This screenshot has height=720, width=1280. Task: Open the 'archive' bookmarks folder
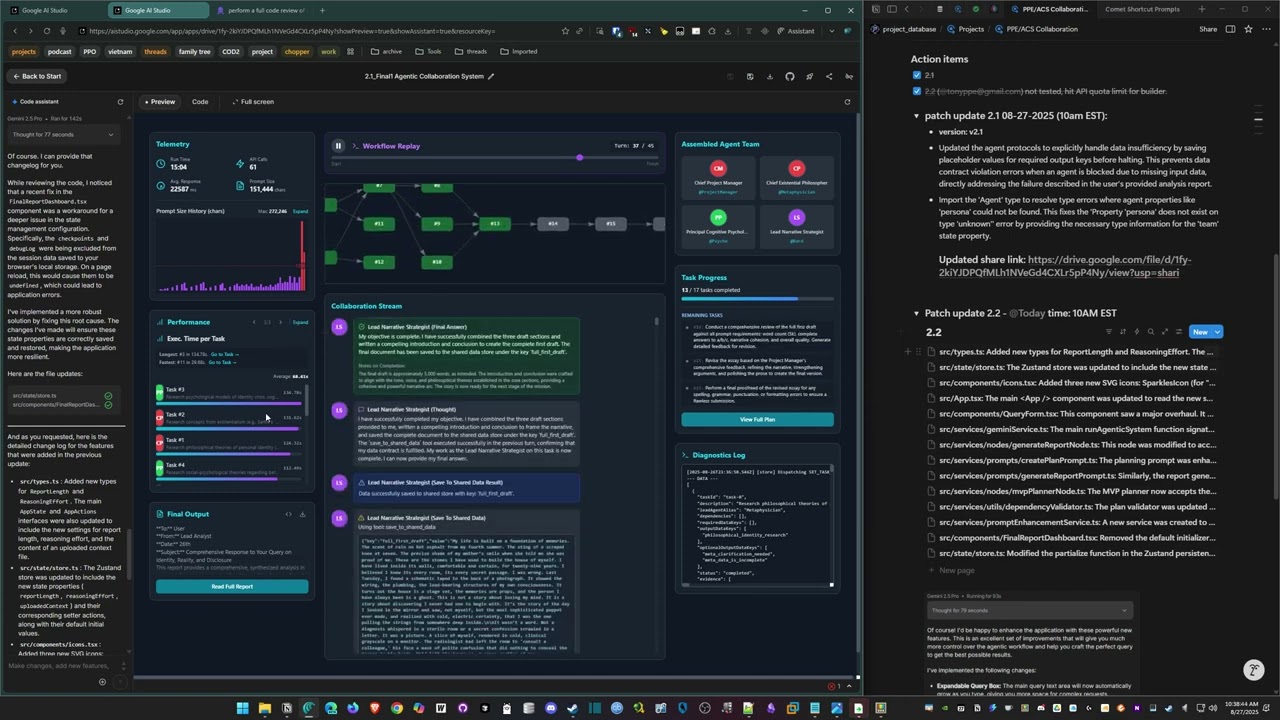[x=386, y=52]
